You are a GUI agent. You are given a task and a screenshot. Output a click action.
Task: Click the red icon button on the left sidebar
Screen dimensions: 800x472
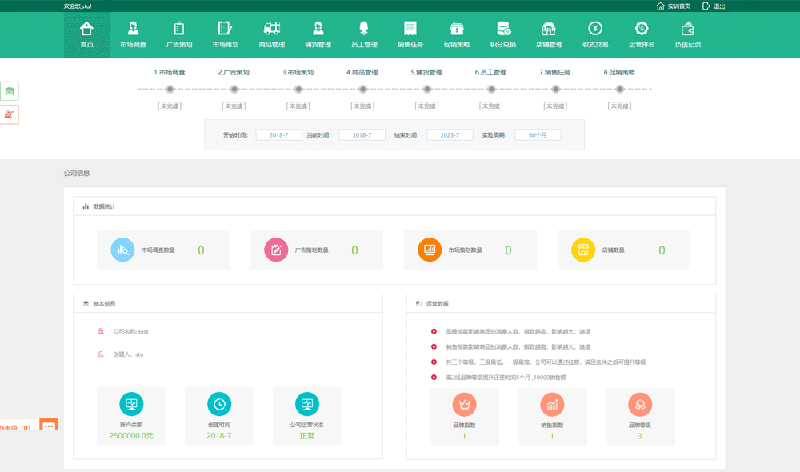[10, 115]
